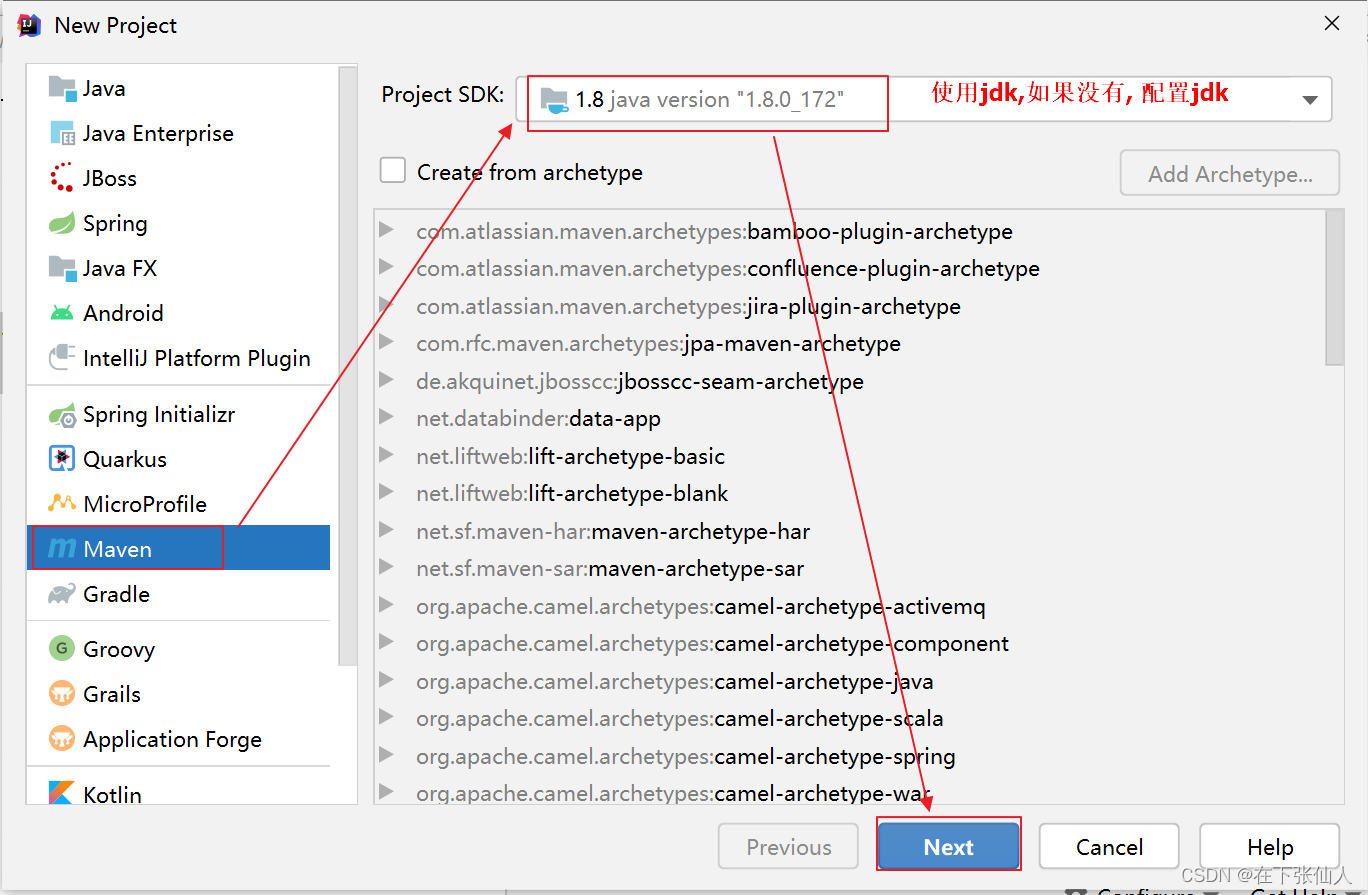Expand jpa-maven-archetype entry
The image size is (1368, 895).
[x=387, y=342]
